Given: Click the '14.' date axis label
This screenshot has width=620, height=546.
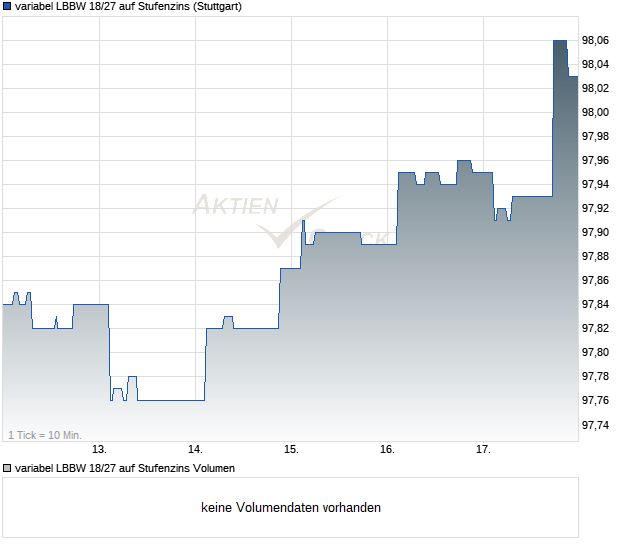Looking at the screenshot, I should point(195,449).
